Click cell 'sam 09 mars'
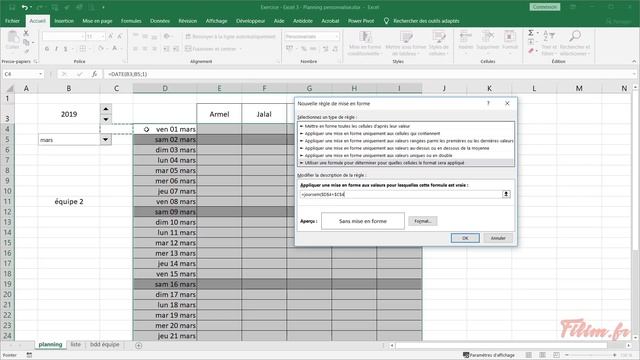The width and height of the screenshot is (640, 360). tap(165, 212)
